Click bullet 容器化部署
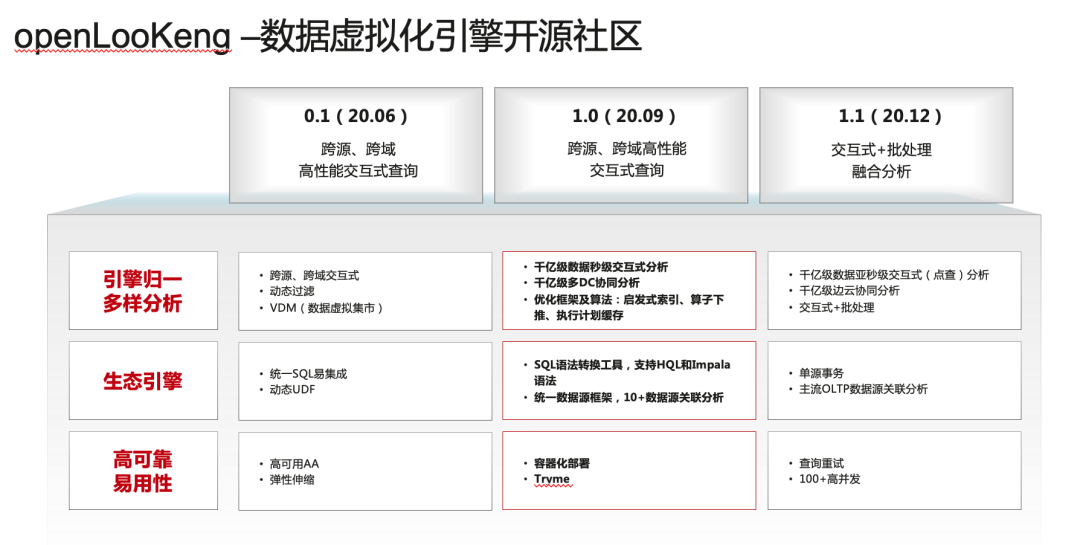1080x545 pixels. (562, 464)
